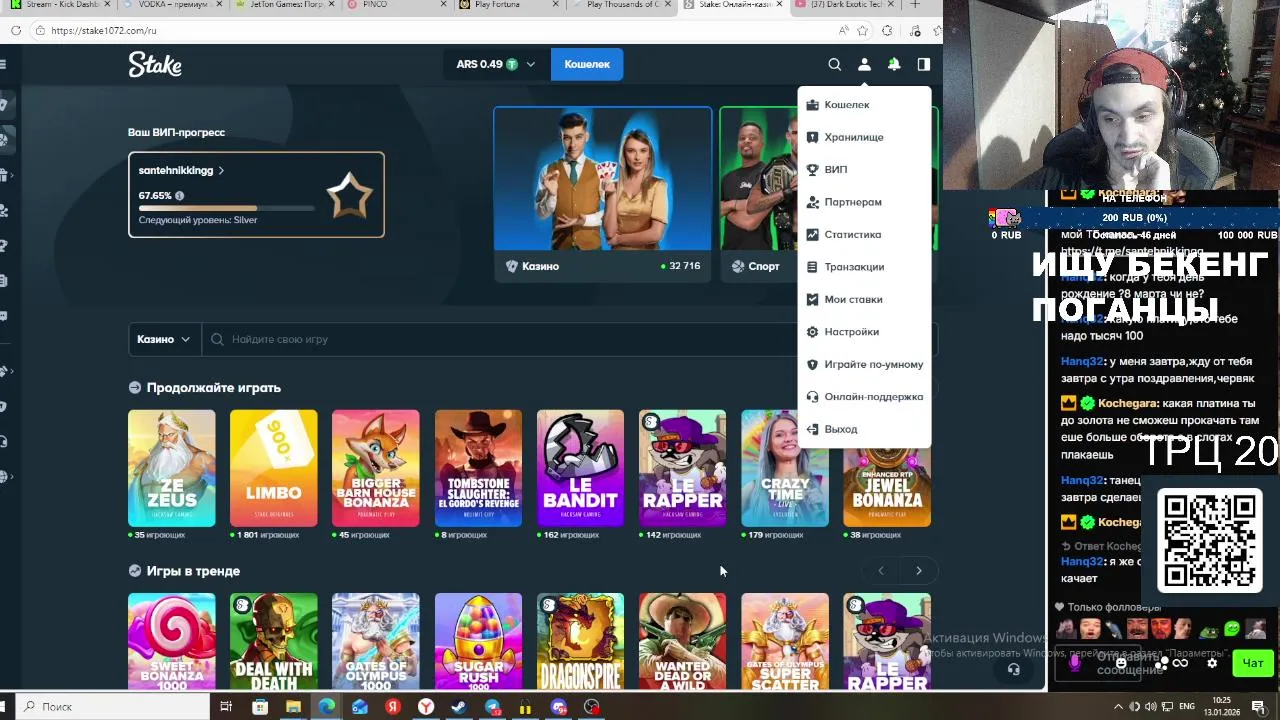The image size is (1280, 720).
Task: Select Хранилище in the user menu
Action: click(x=864, y=137)
